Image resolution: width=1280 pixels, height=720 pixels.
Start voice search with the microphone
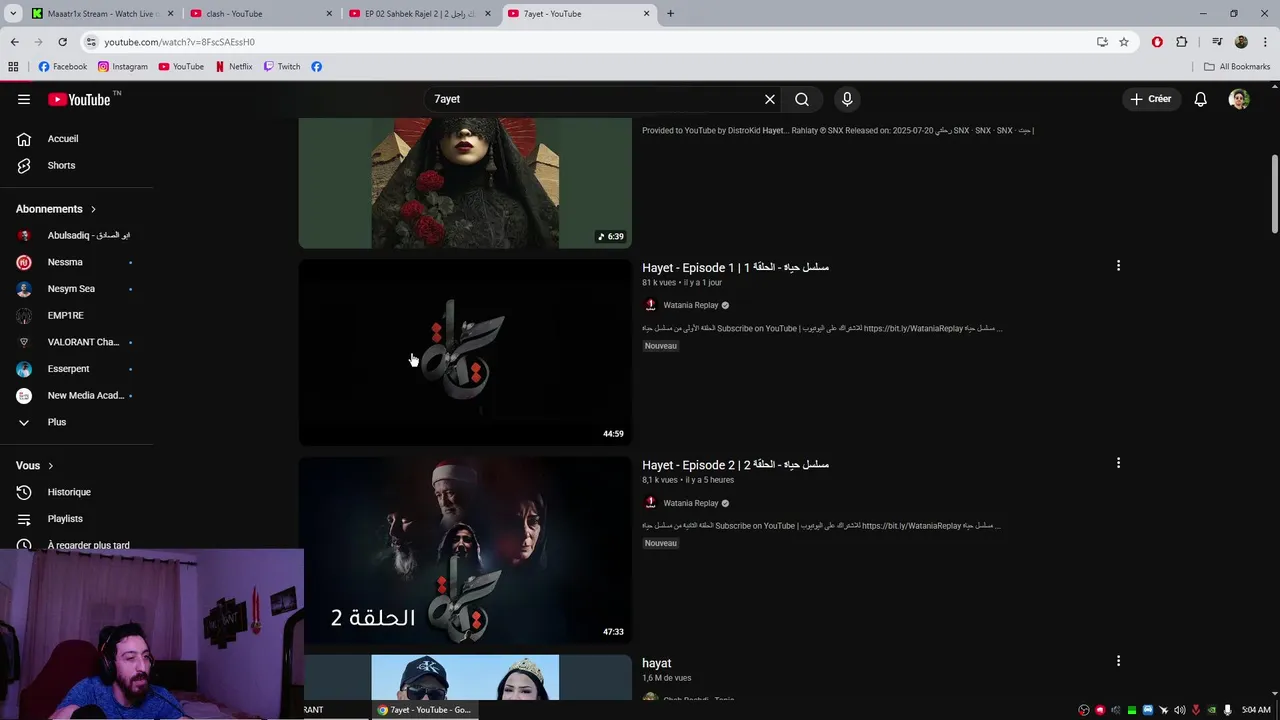pos(847,99)
